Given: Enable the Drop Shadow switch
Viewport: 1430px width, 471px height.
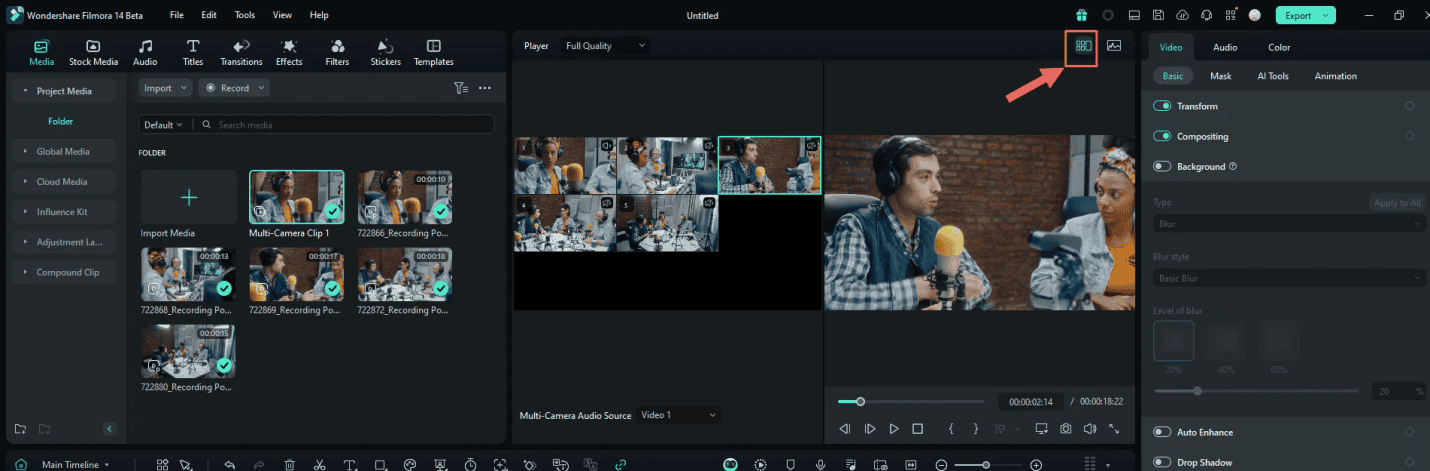Looking at the screenshot, I should pyautogui.click(x=1162, y=462).
